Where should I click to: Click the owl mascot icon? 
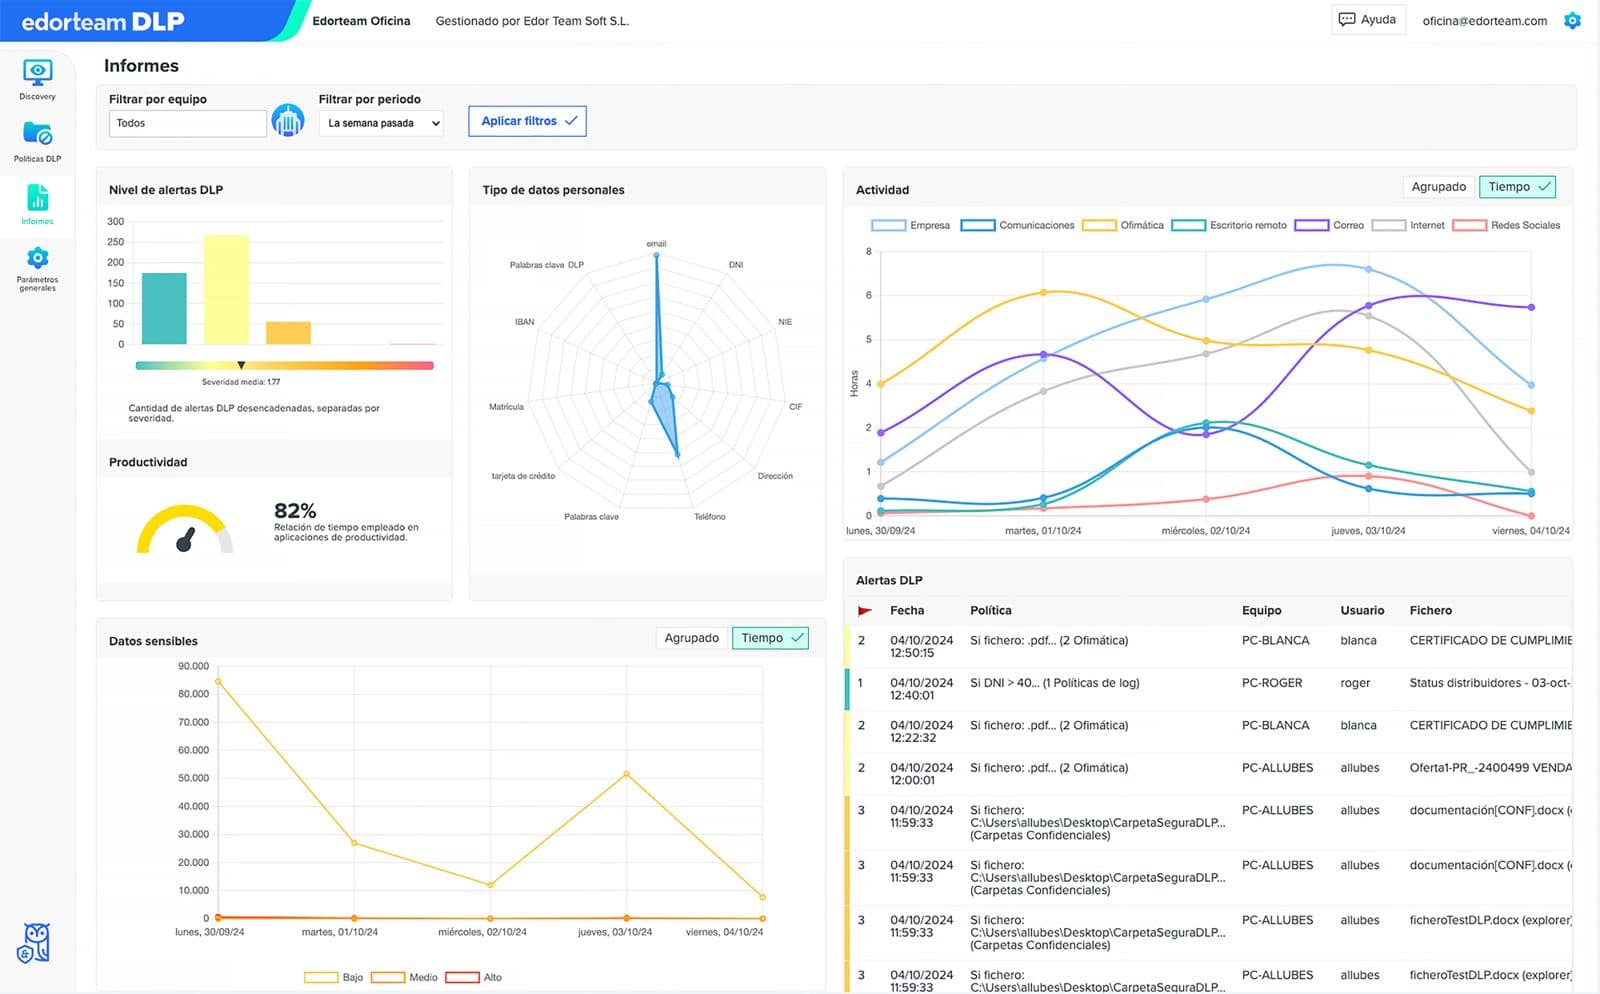coord(34,943)
